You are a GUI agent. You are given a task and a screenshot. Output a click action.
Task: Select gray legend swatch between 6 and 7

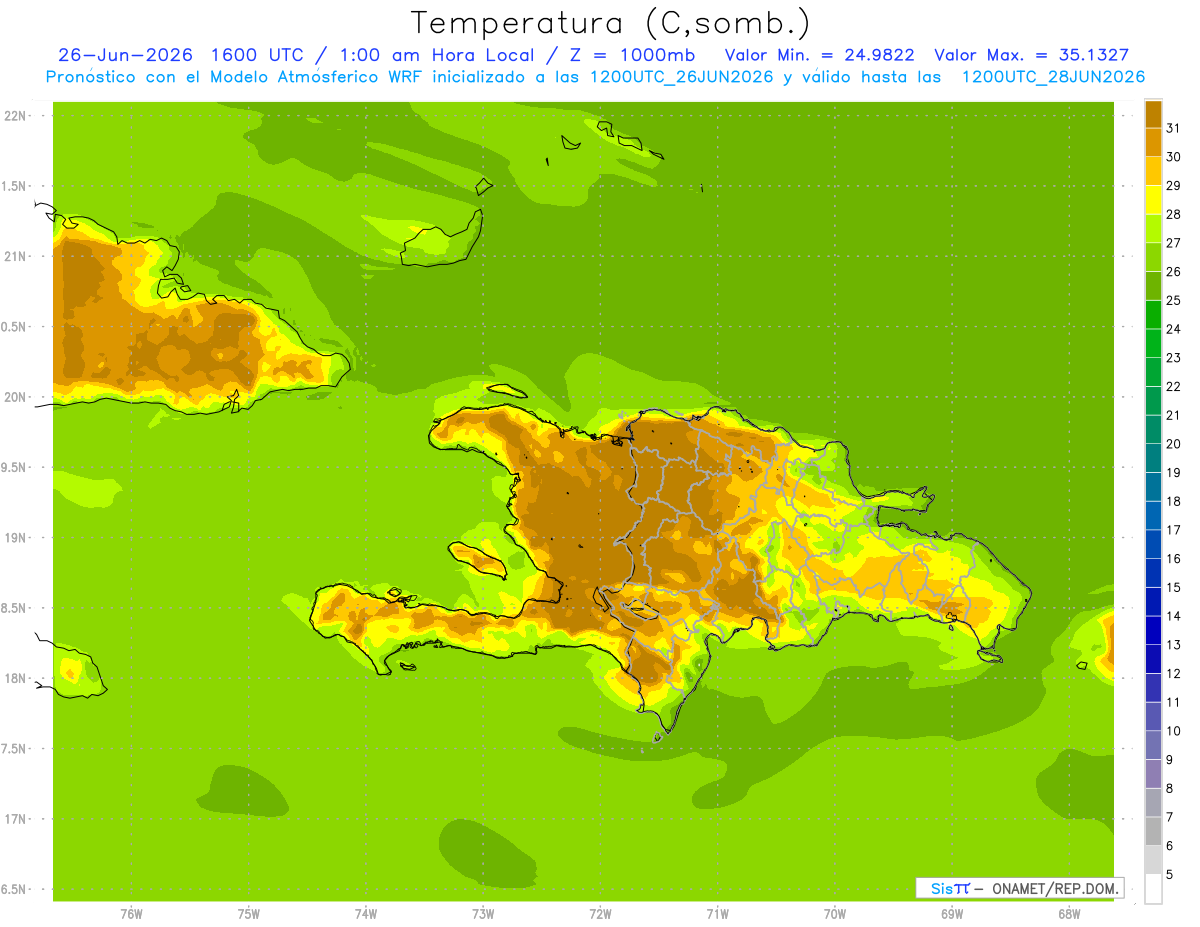(1153, 831)
